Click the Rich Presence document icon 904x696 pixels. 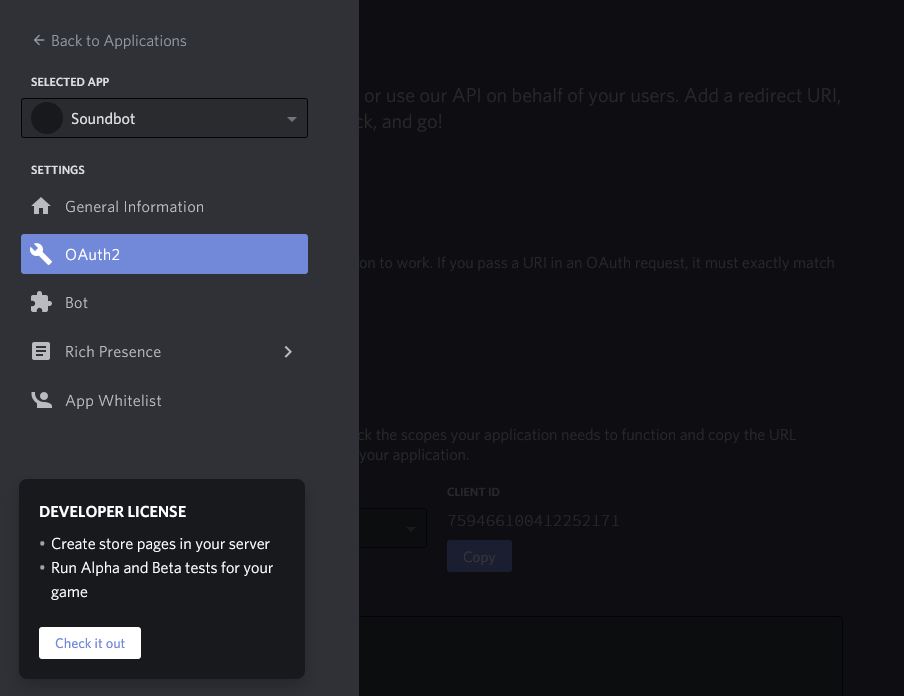(x=41, y=351)
